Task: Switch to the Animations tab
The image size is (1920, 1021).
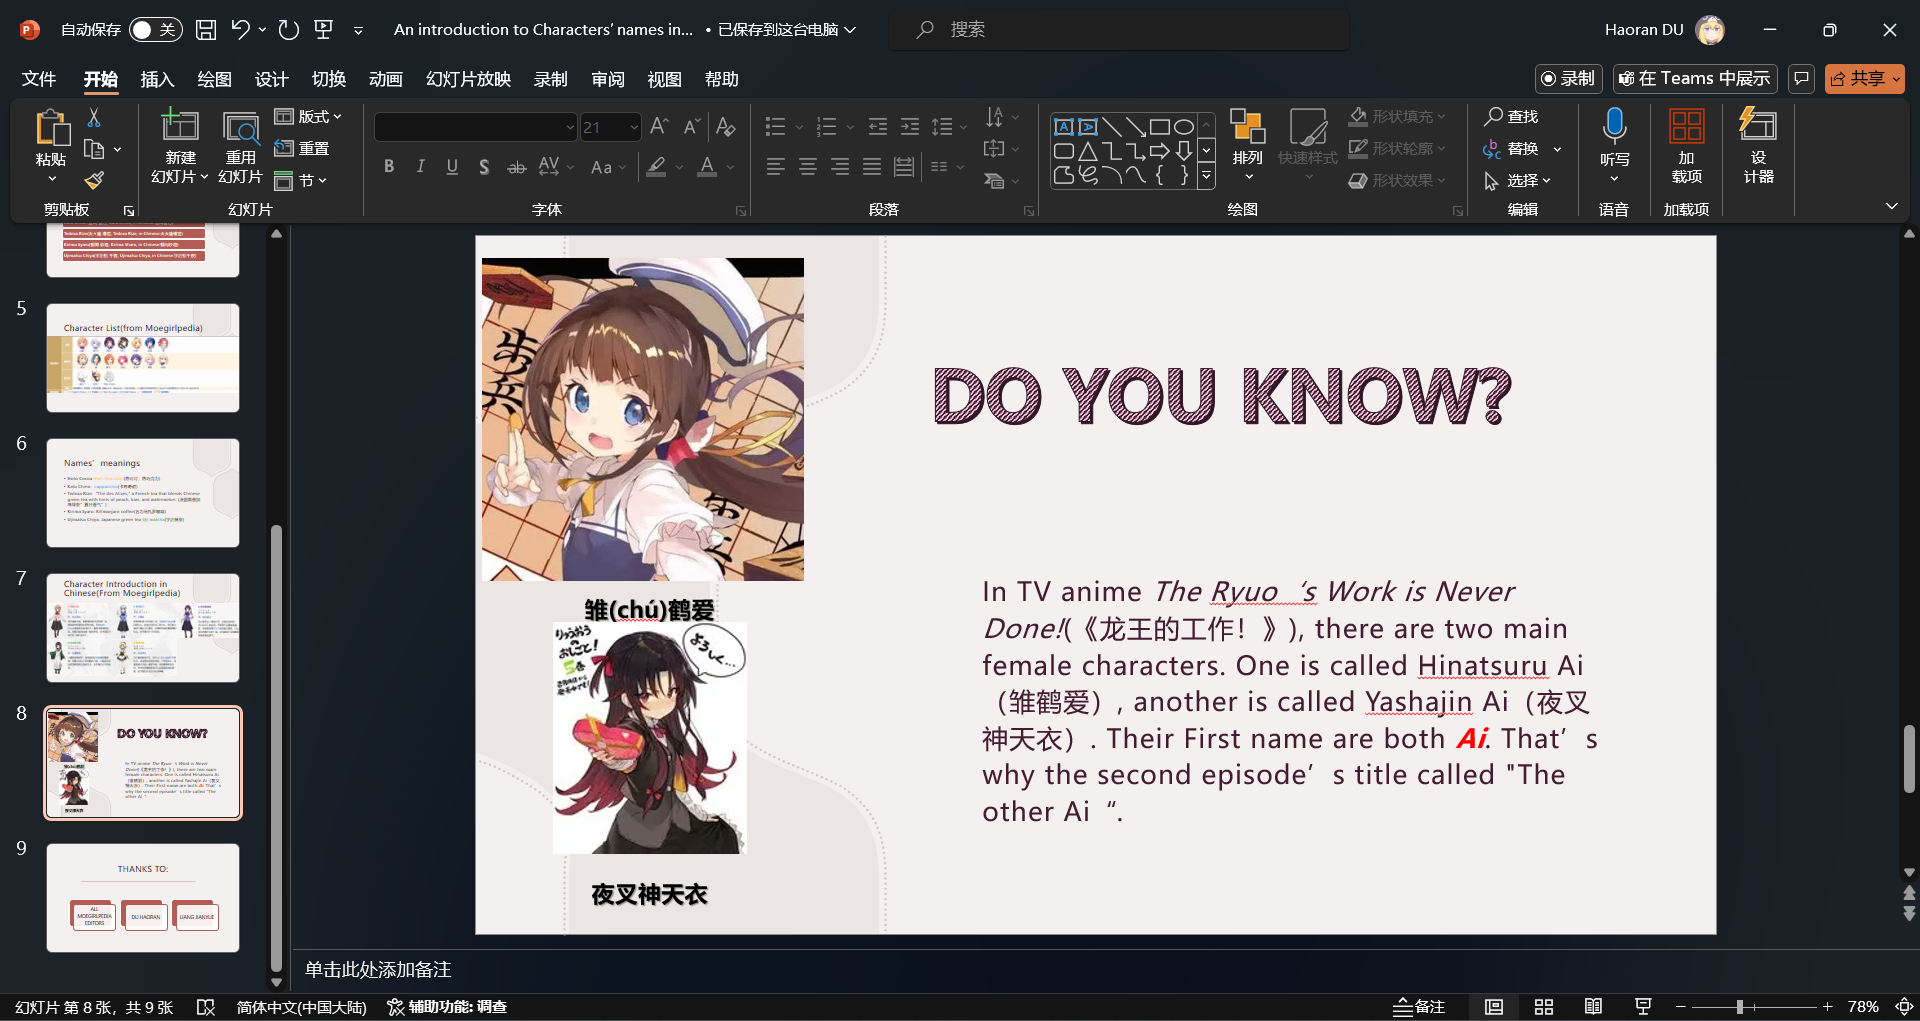Action: click(385, 79)
